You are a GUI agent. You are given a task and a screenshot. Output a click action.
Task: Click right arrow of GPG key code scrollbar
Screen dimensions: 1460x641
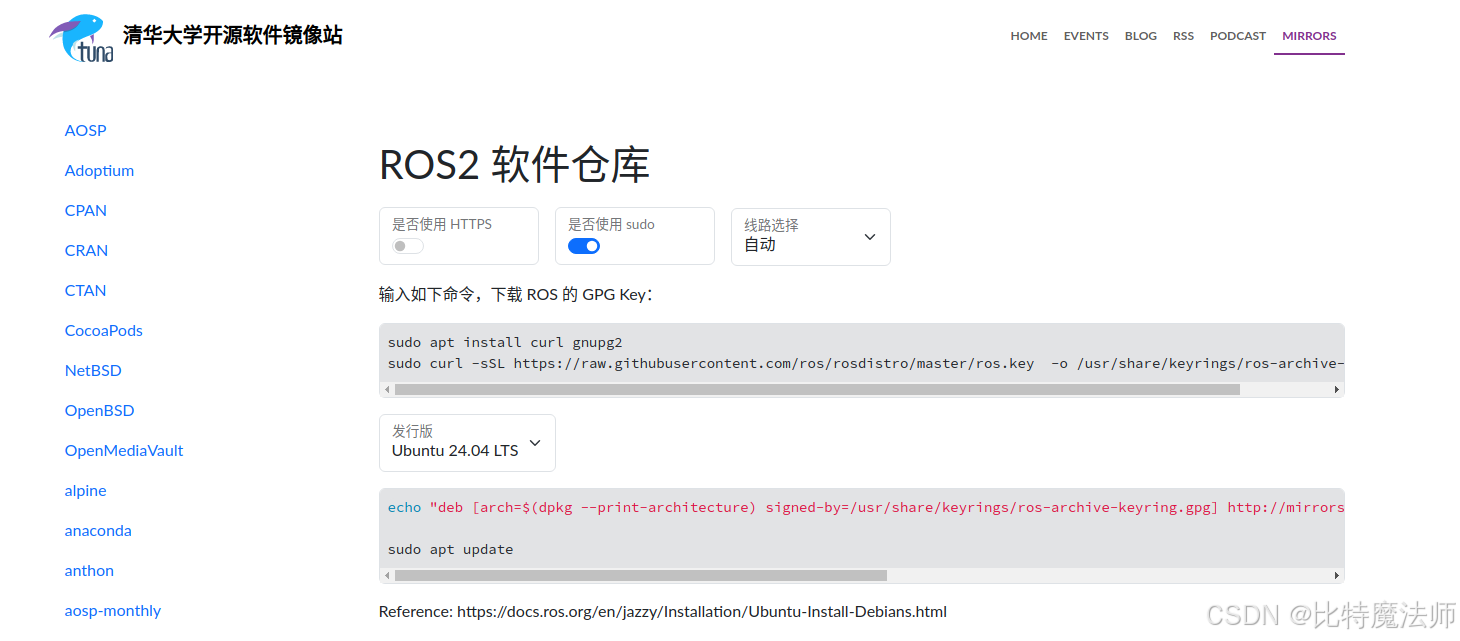pyautogui.click(x=1337, y=389)
